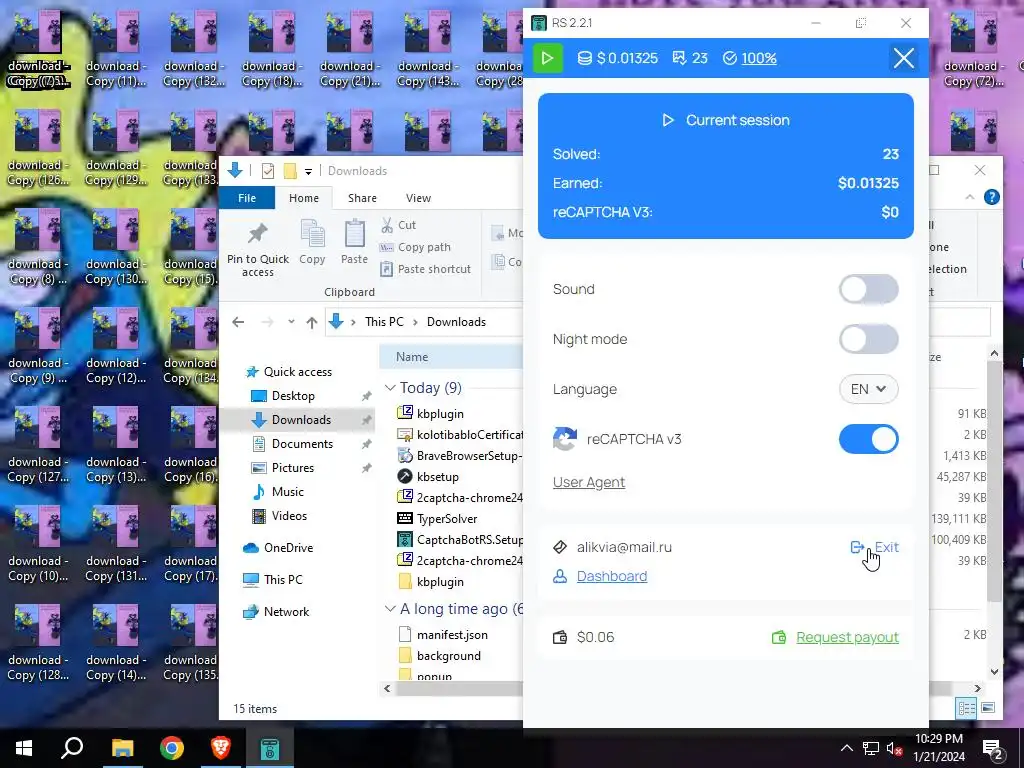Click the key icon next to alikvia@mail.ru

click(x=560, y=547)
